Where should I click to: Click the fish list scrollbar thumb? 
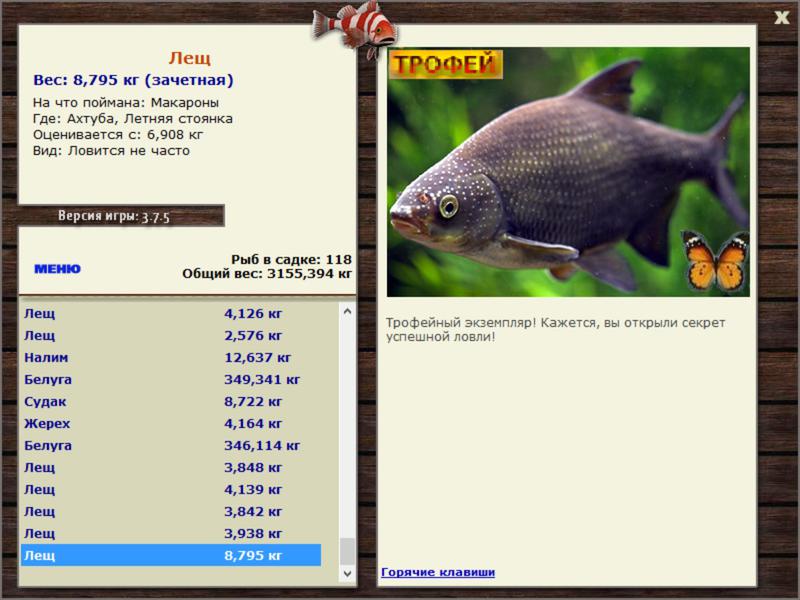[347, 551]
